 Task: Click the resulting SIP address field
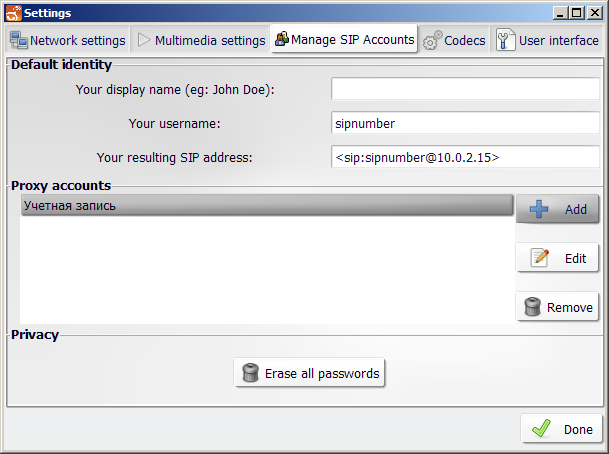point(465,157)
